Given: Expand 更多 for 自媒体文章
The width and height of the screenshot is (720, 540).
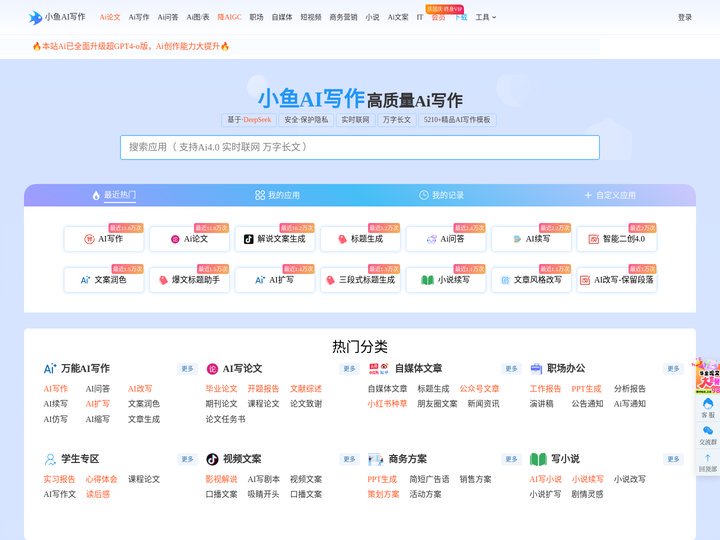Looking at the screenshot, I should pyautogui.click(x=512, y=369).
